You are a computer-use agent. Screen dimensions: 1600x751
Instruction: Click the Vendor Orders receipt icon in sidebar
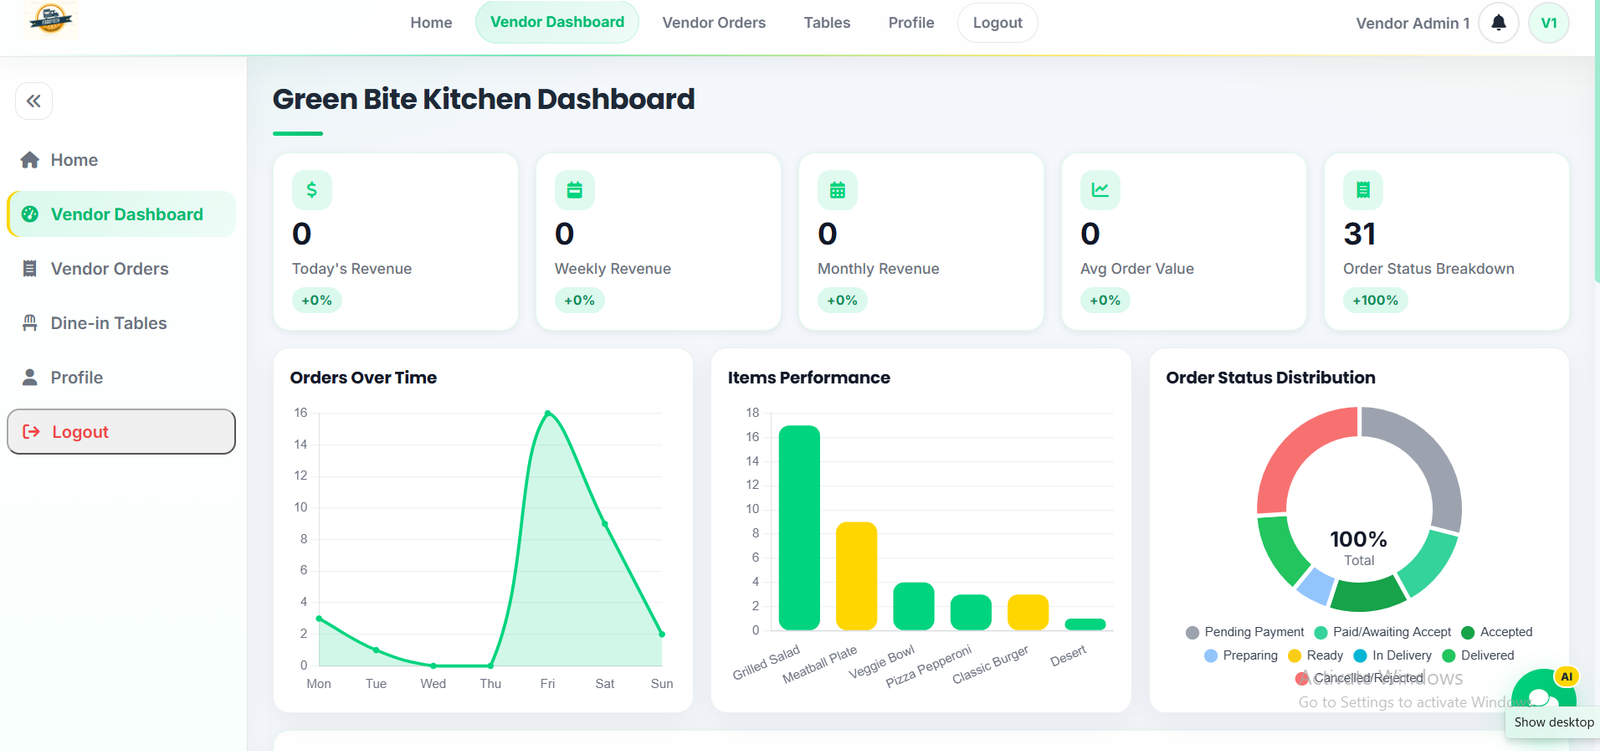(30, 269)
